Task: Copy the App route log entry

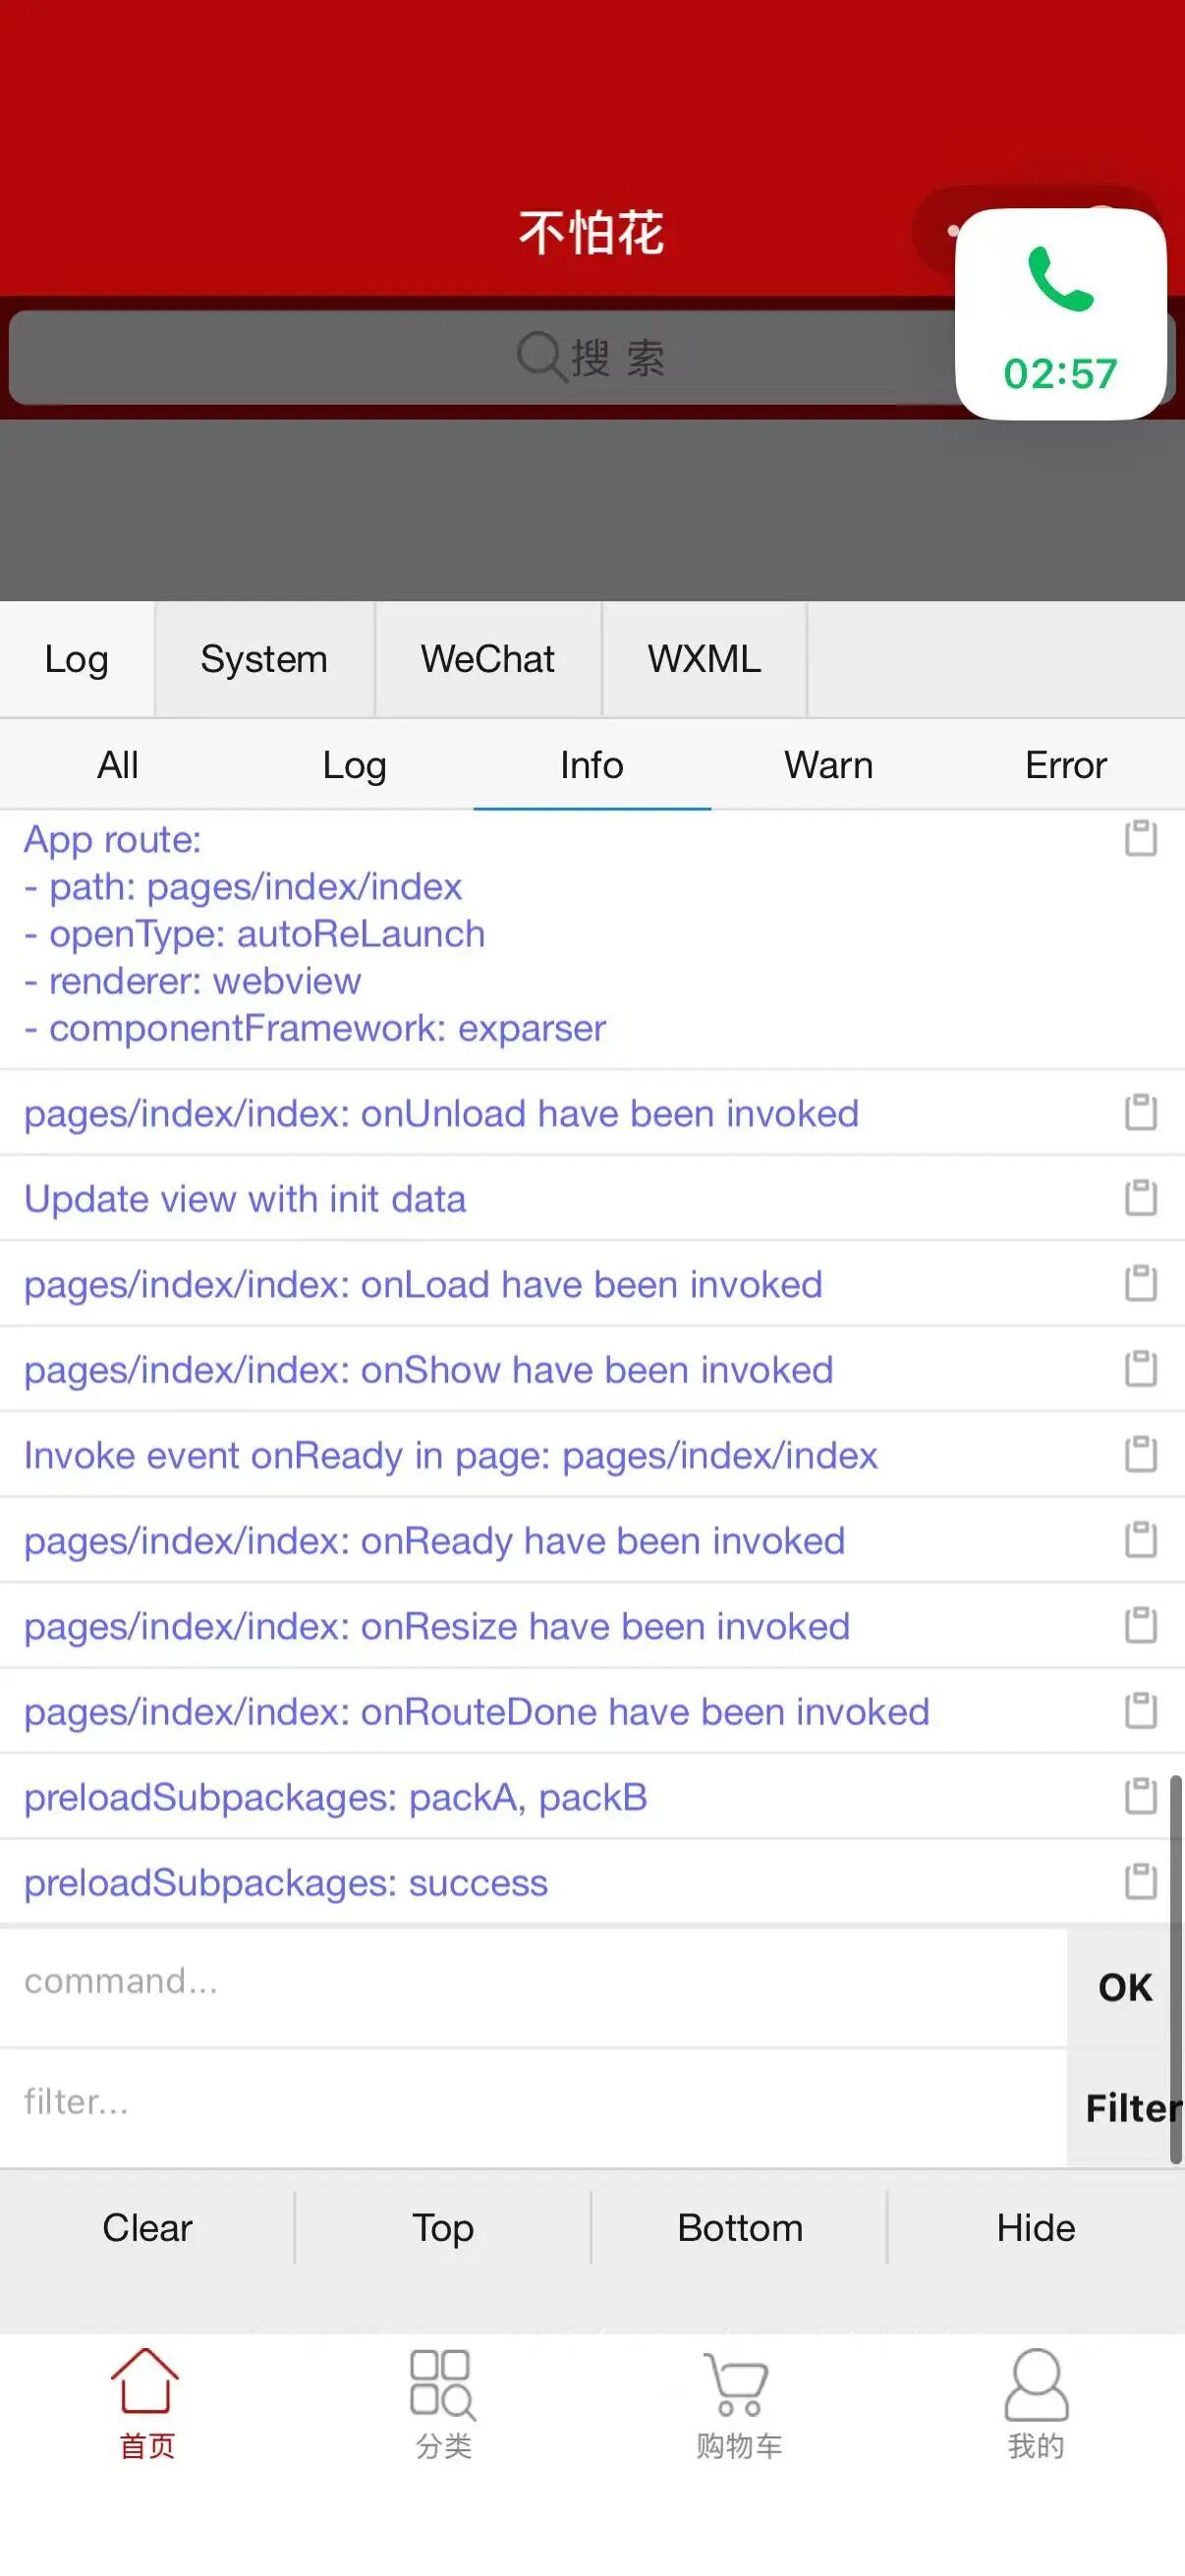Action: click(1140, 838)
